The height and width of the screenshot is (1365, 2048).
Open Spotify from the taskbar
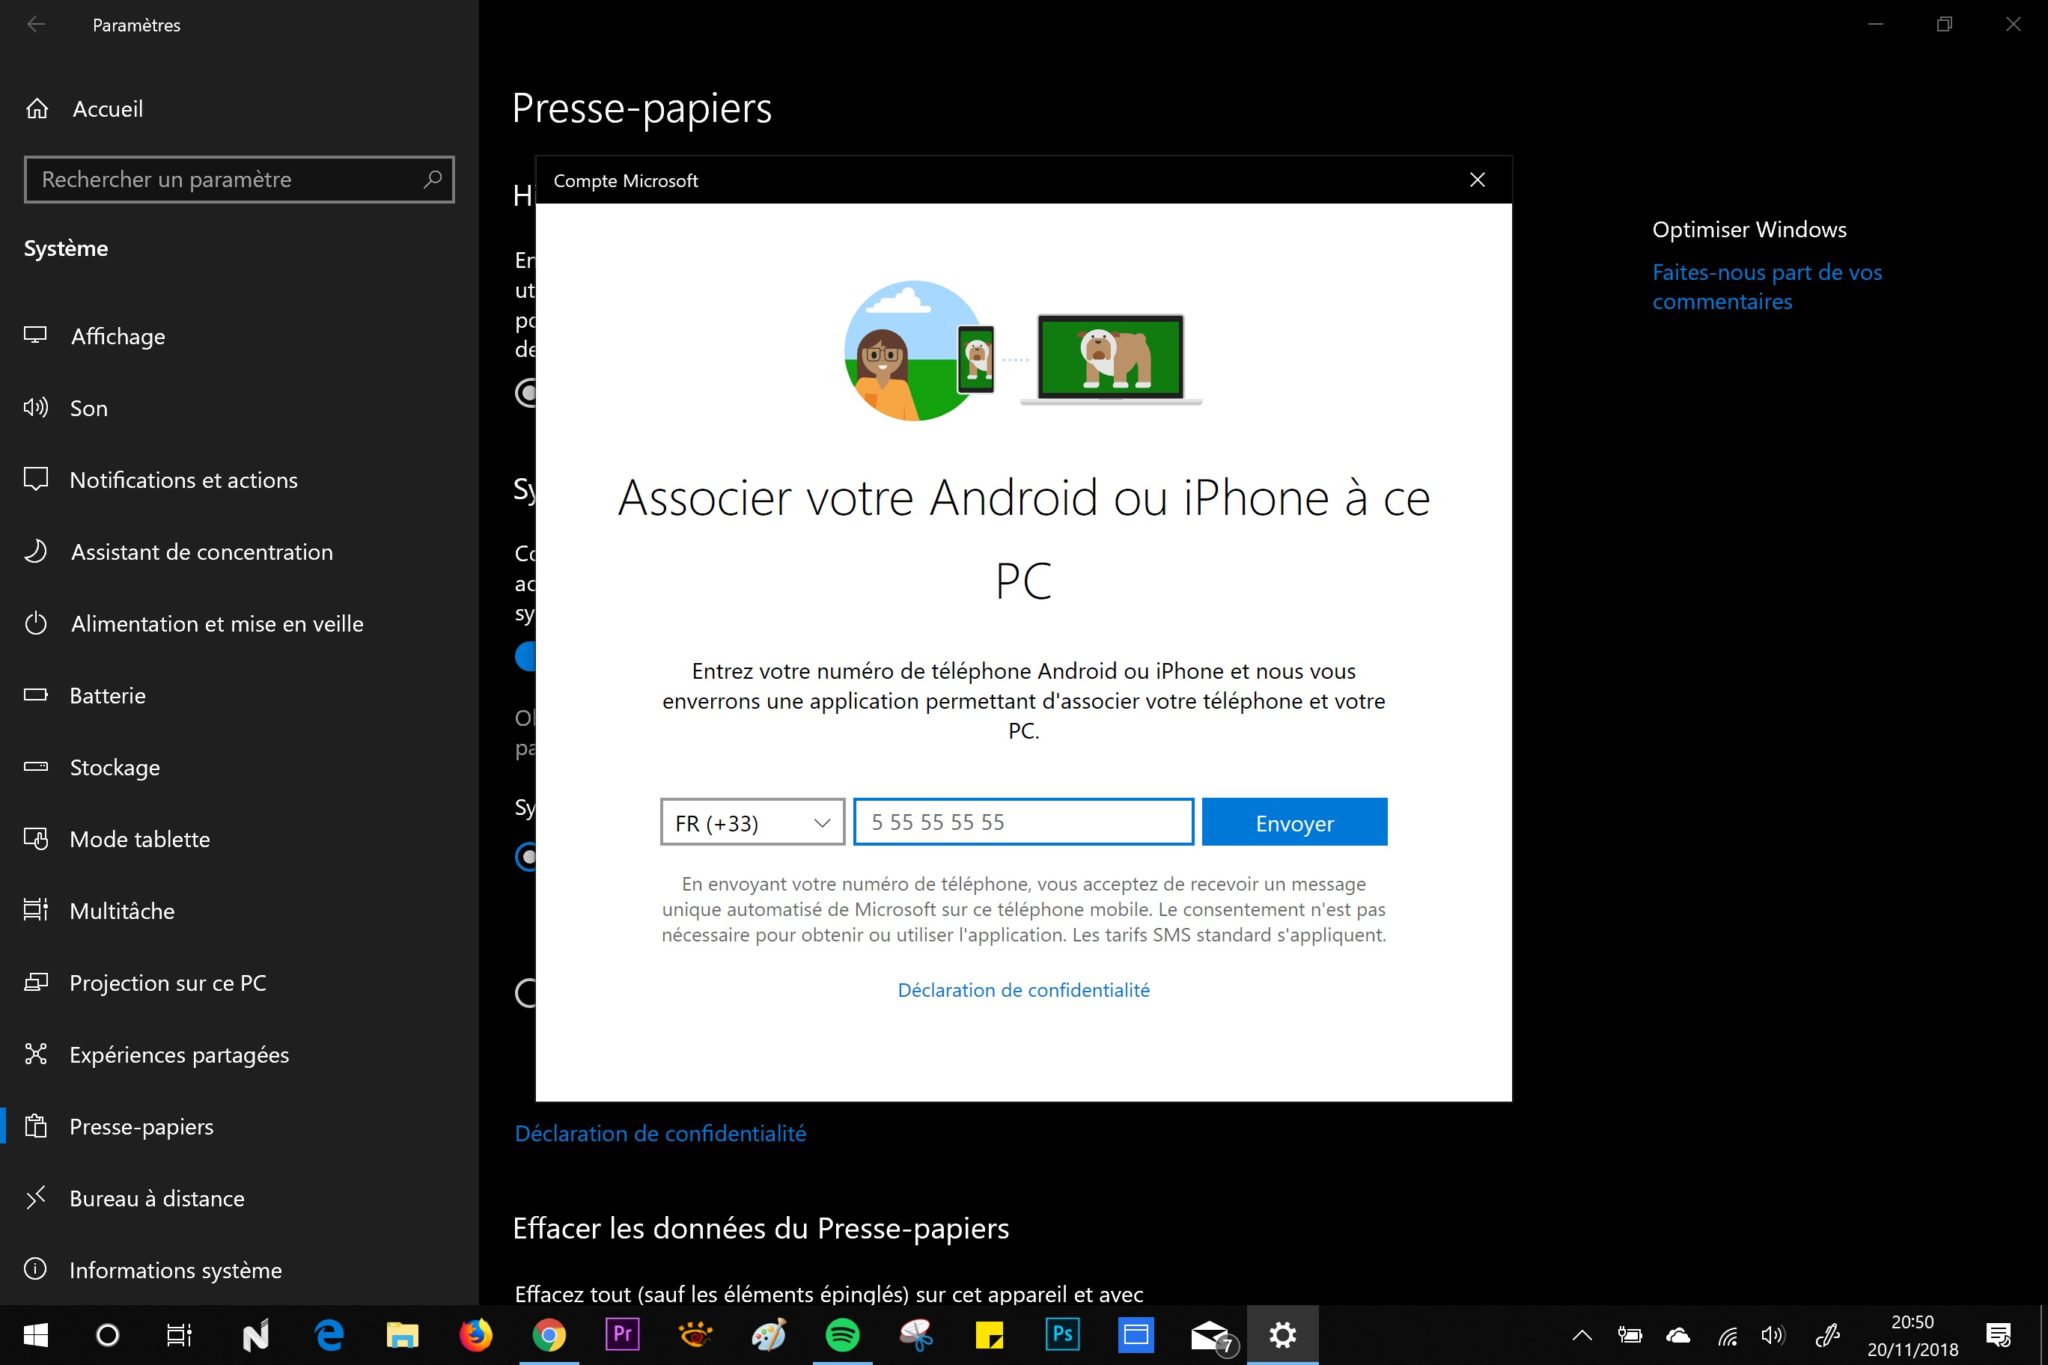click(842, 1335)
